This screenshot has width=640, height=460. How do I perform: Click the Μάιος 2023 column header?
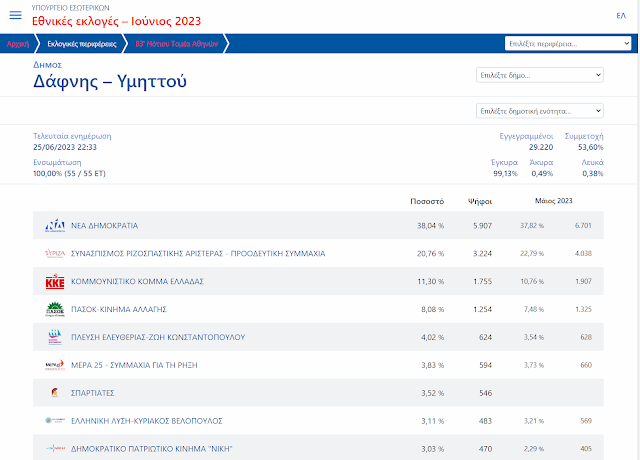[553, 201]
